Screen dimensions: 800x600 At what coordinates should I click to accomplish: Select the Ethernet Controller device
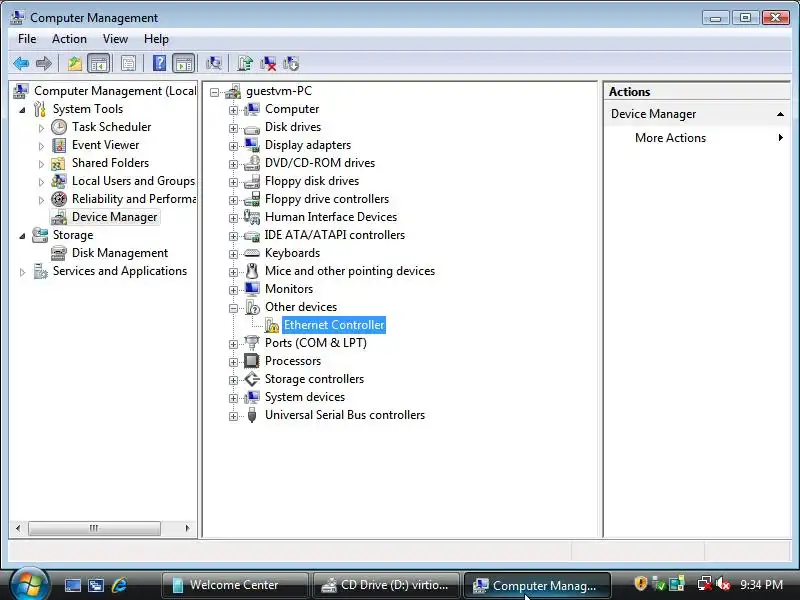point(334,325)
